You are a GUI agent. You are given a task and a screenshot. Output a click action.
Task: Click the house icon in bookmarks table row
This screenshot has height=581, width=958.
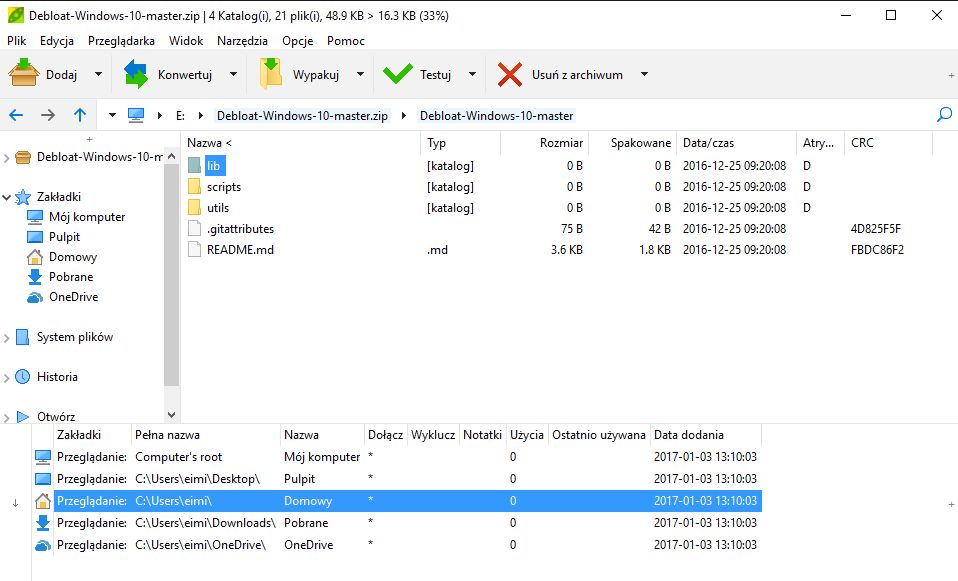(x=43, y=501)
